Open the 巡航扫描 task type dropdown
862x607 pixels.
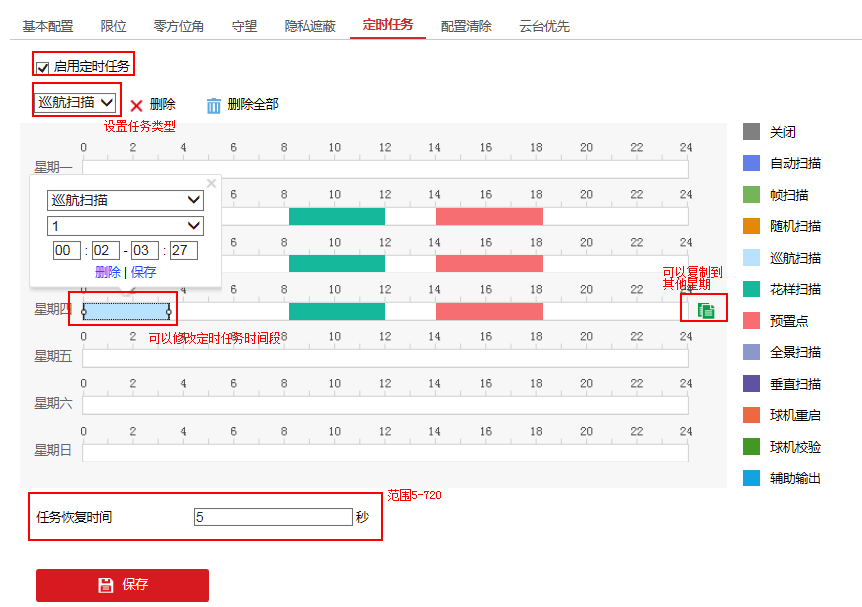pos(76,101)
